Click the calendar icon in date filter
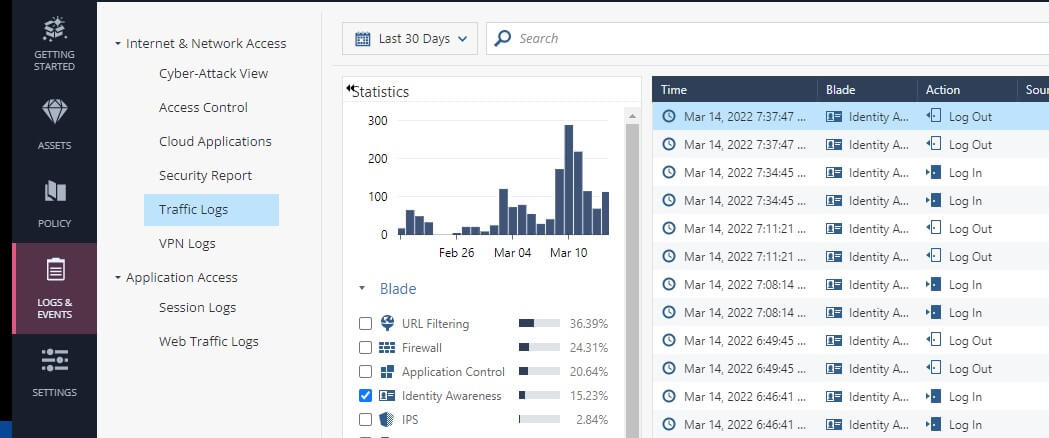This screenshot has width=1049, height=438. click(363, 39)
